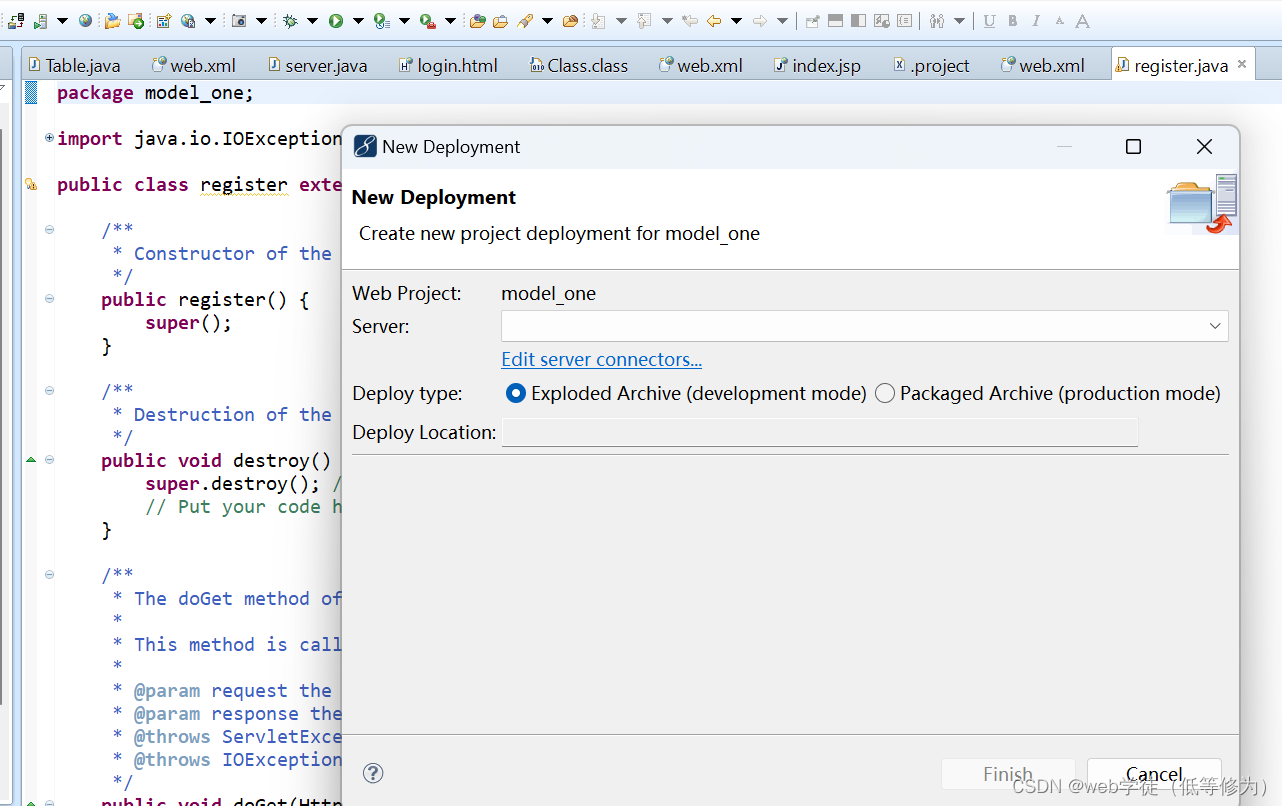
Task: Click the Run with coverage list icon
Action: pyautogui.click(x=382, y=21)
